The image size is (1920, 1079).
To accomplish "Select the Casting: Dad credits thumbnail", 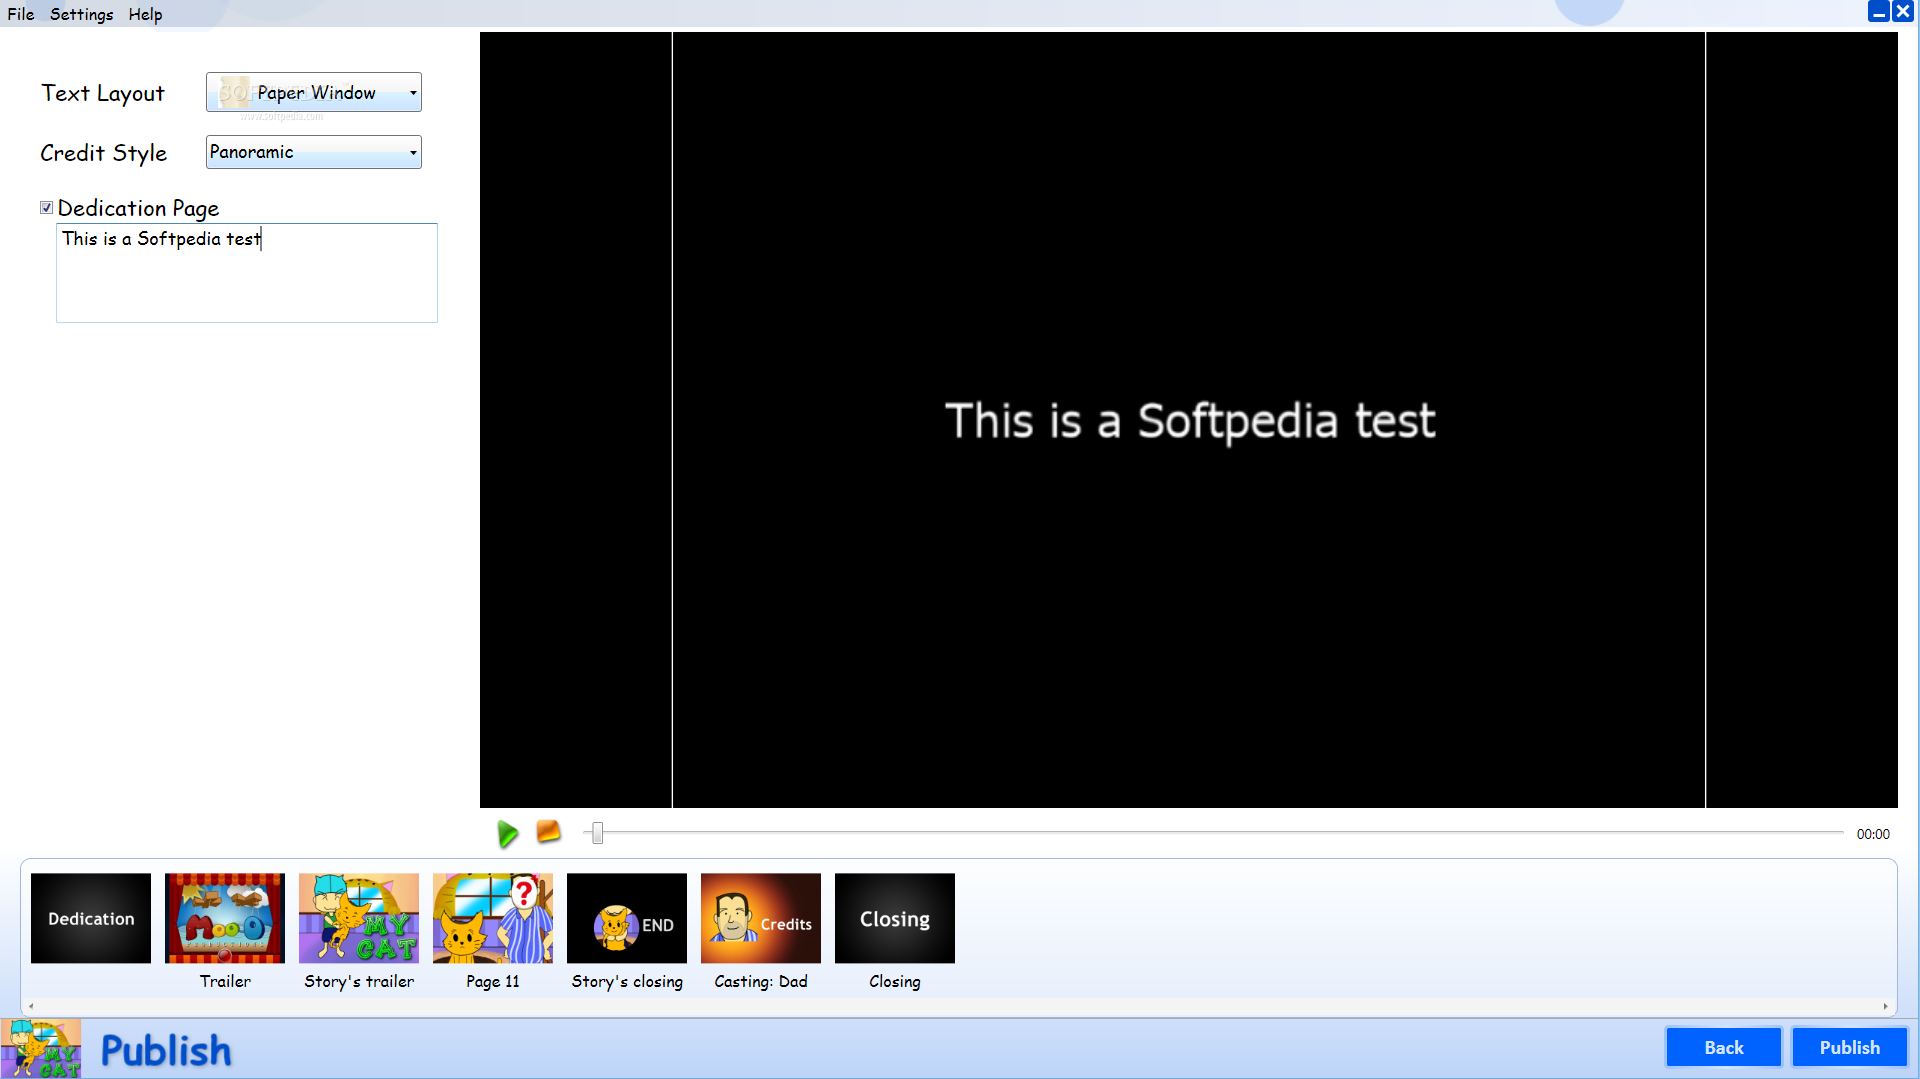I will (761, 918).
